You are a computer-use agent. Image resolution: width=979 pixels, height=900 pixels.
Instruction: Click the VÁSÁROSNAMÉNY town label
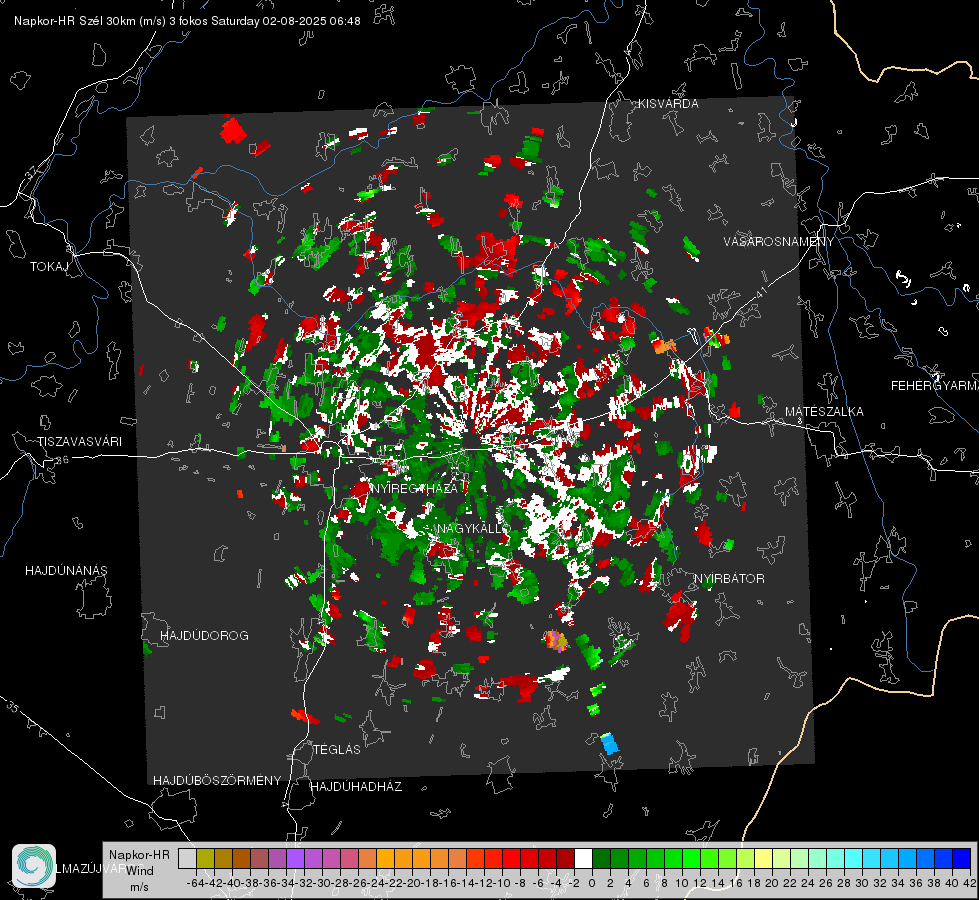pyautogui.click(x=779, y=242)
